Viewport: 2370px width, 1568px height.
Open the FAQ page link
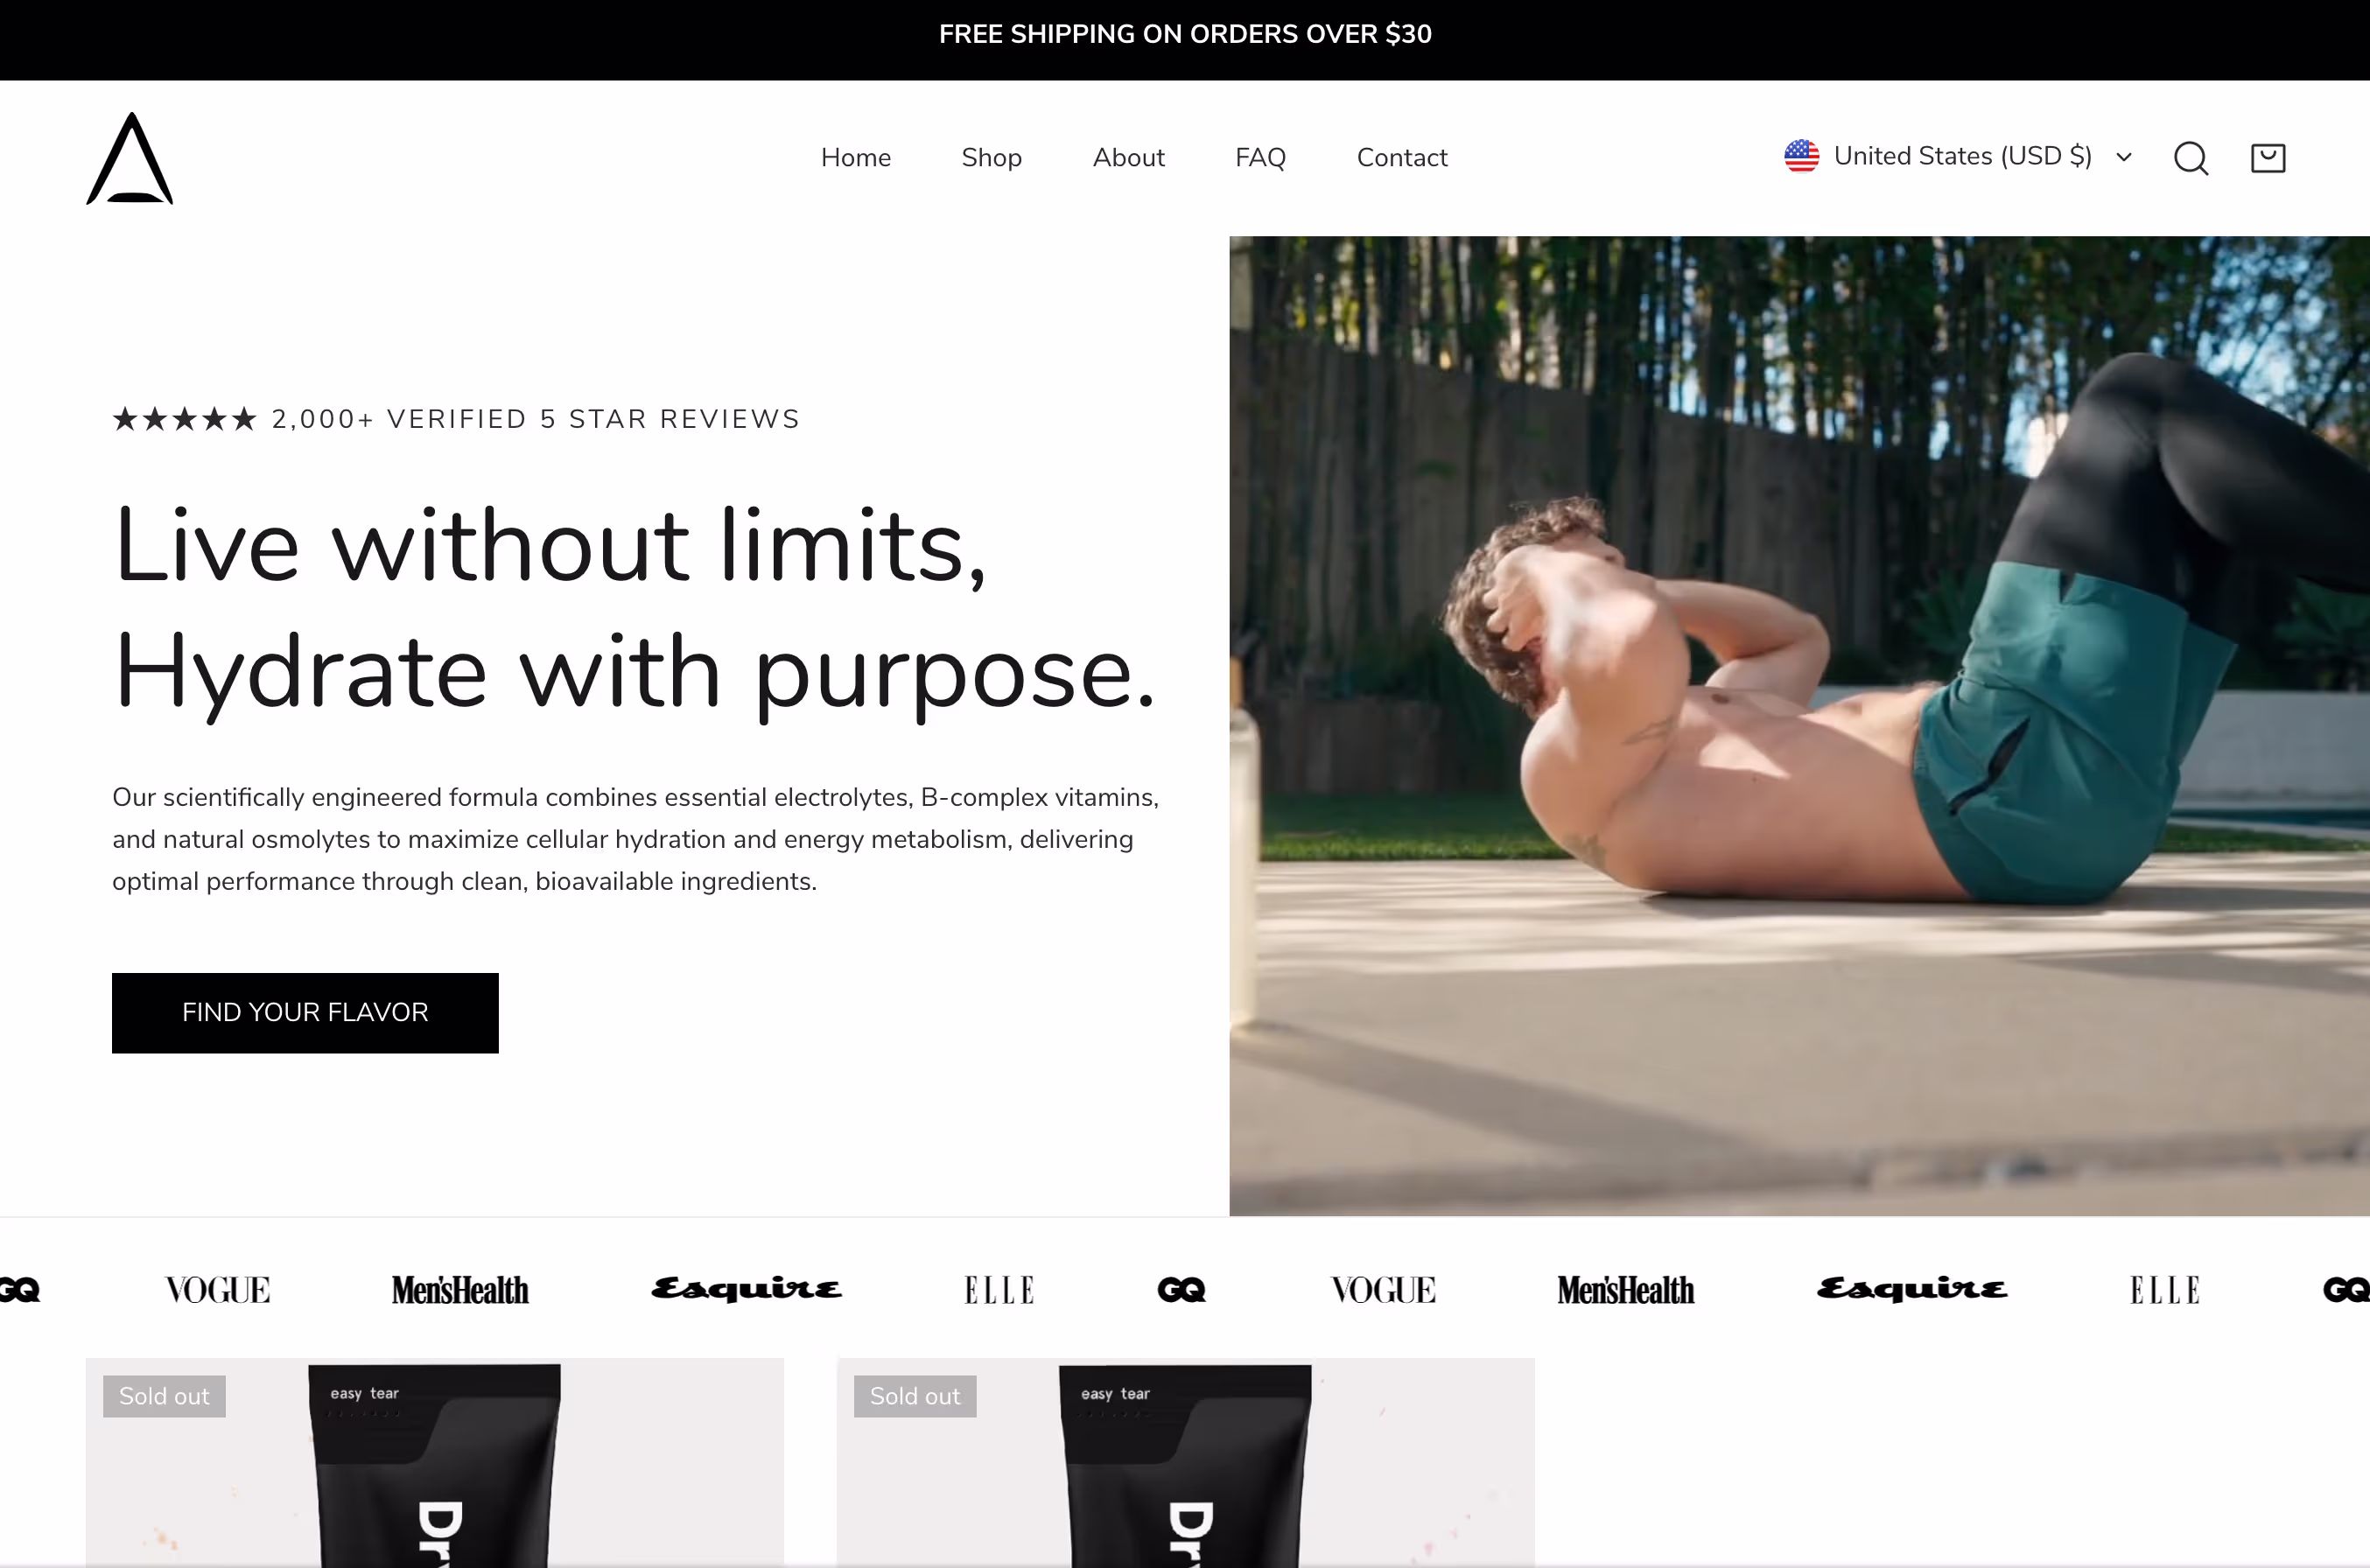pos(1260,158)
